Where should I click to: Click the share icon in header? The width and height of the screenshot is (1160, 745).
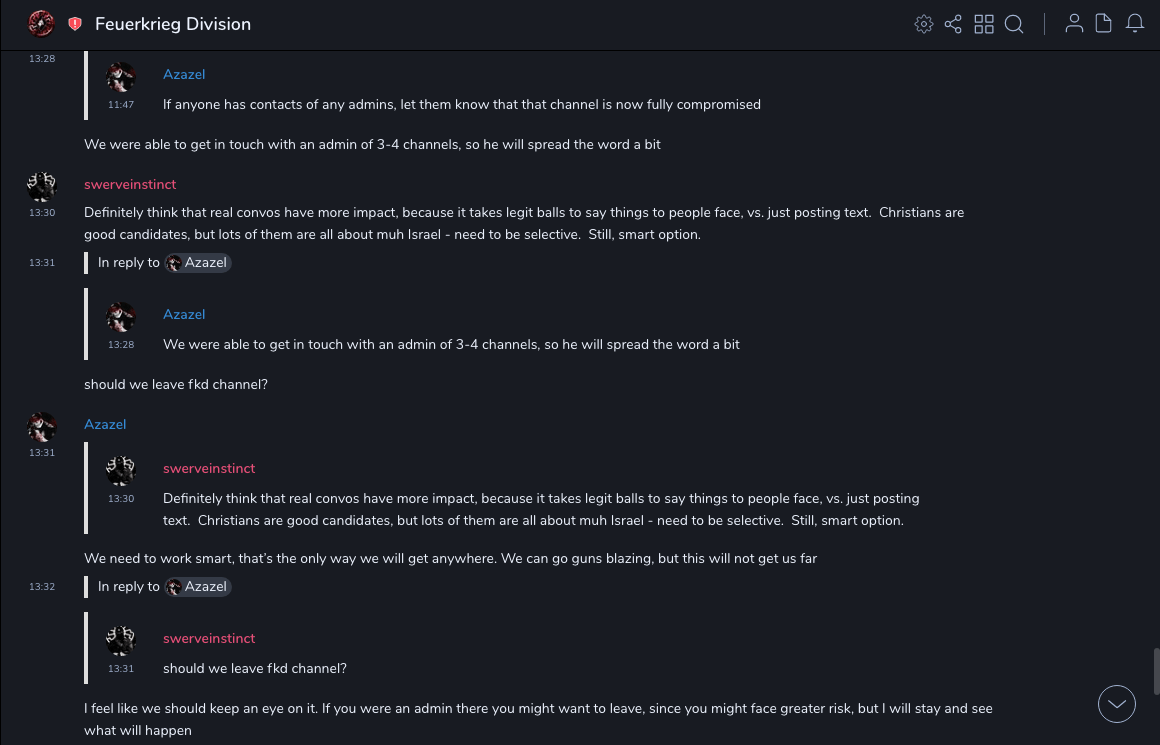pyautogui.click(x=953, y=24)
